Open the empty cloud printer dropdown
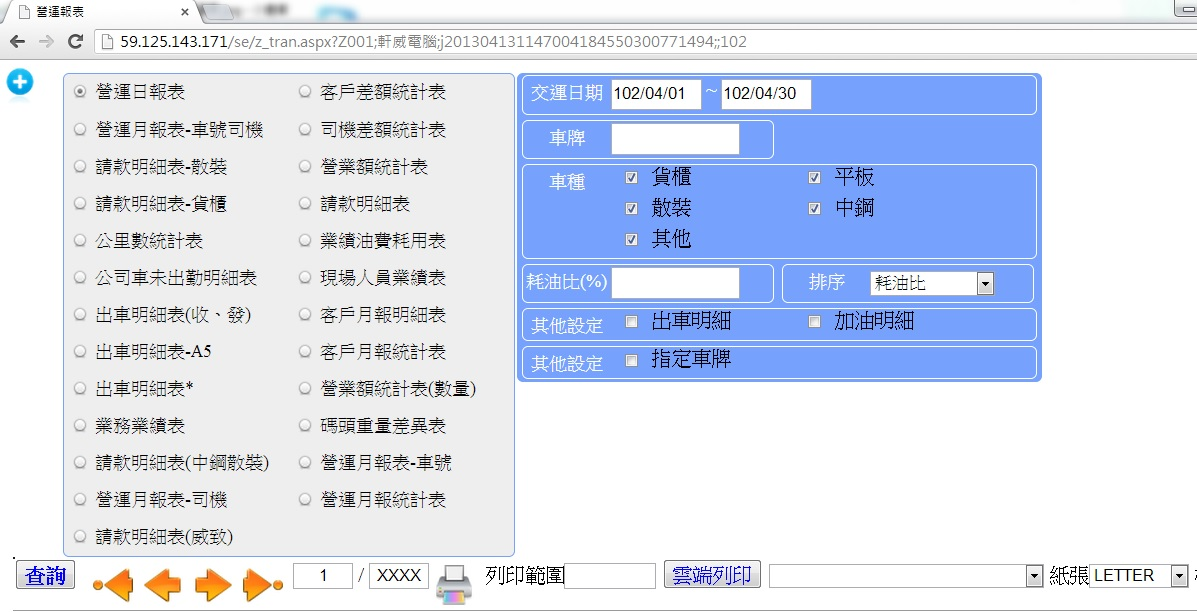1197x612 pixels. (x=906, y=576)
